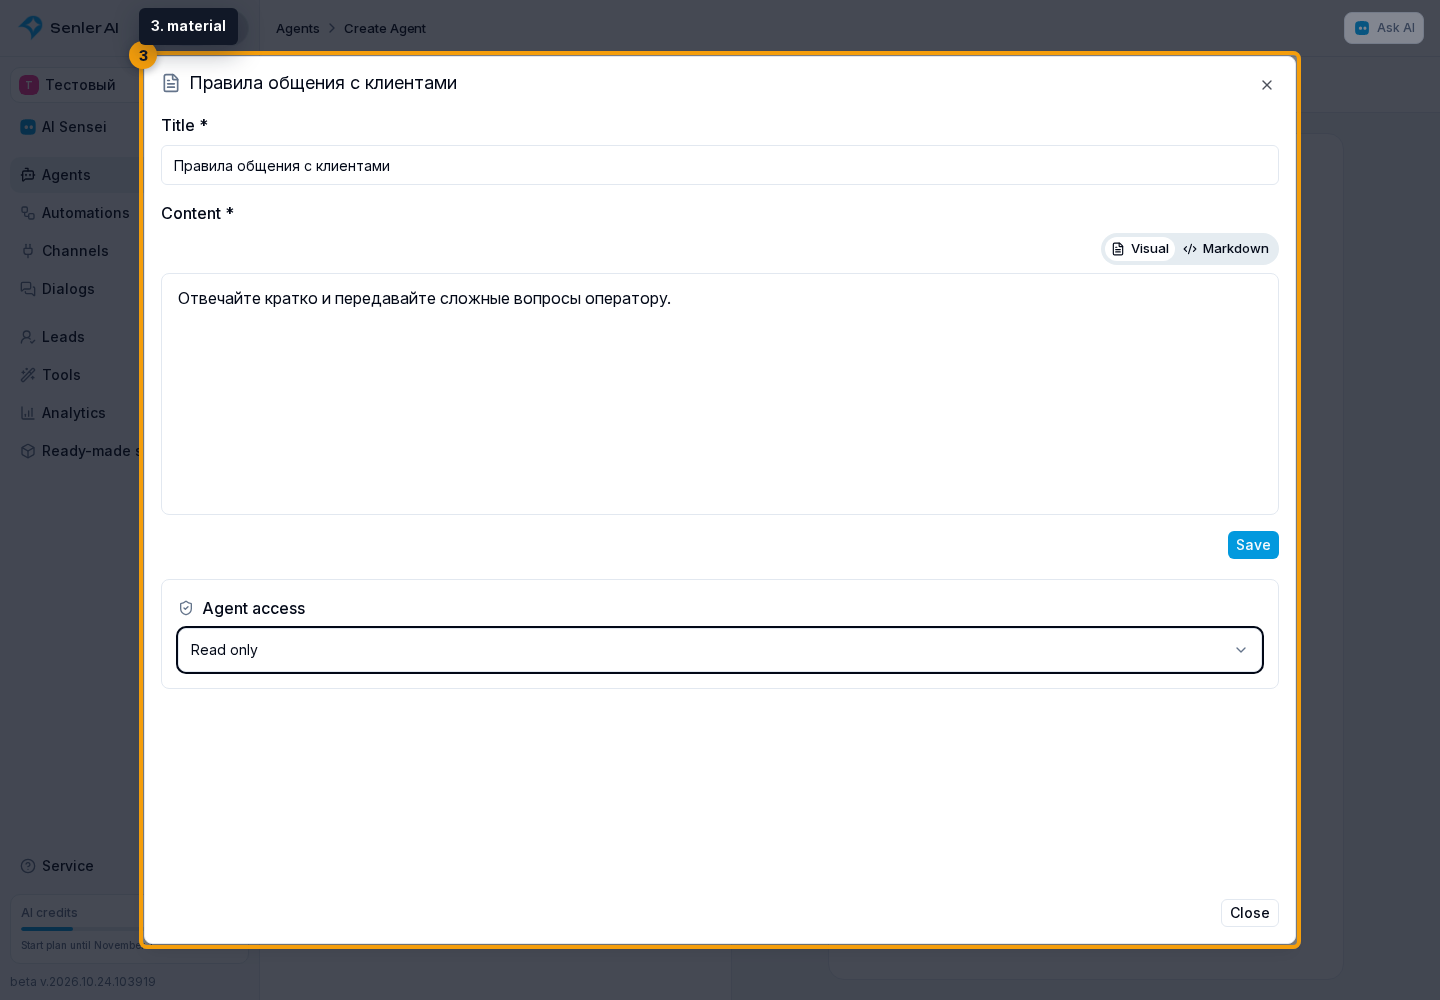Go to Leads in the sidebar
Viewport: 1440px width, 1000px height.
tap(75, 337)
